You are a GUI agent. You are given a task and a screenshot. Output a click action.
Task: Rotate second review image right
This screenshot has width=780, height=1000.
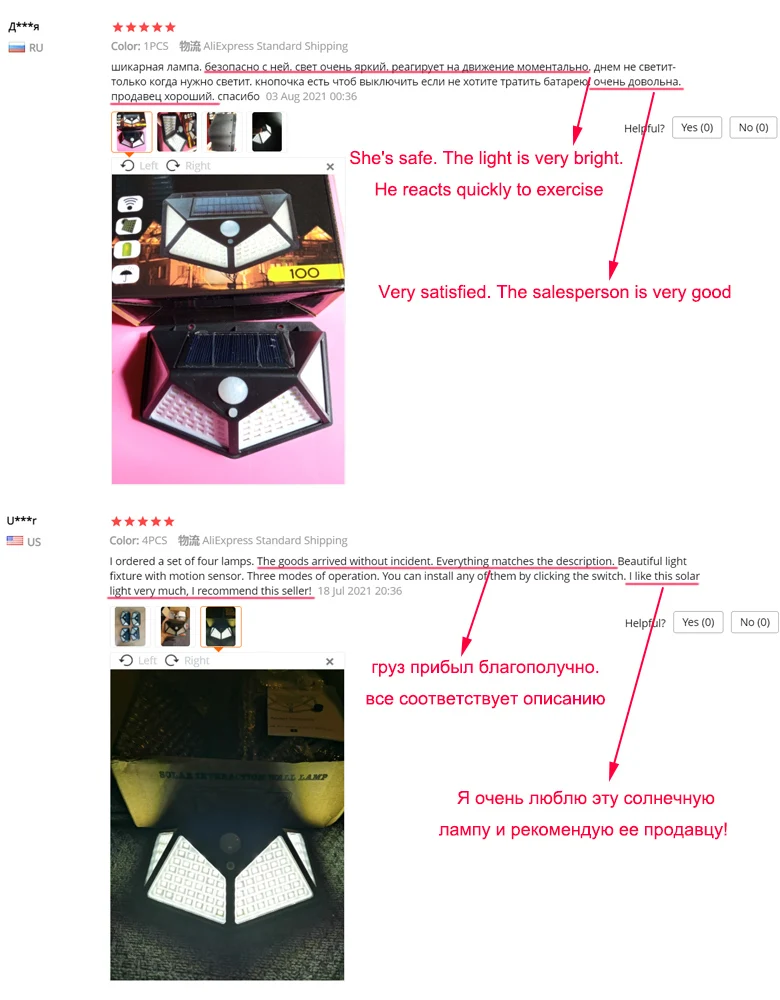click(x=187, y=660)
